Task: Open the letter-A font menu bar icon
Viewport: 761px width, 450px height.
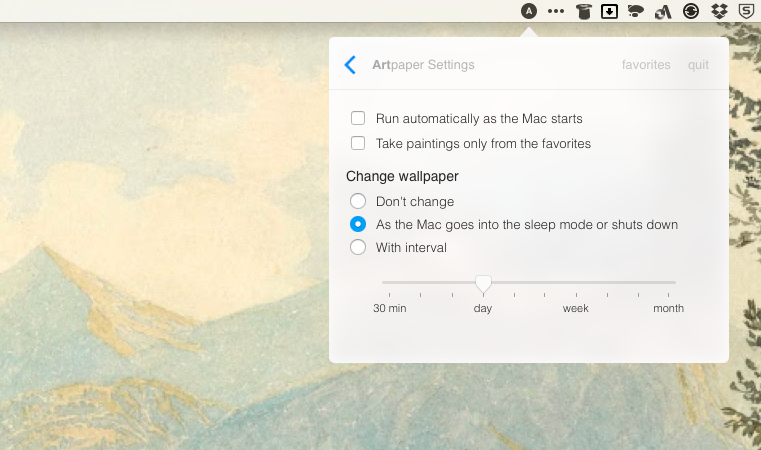Action: point(663,11)
